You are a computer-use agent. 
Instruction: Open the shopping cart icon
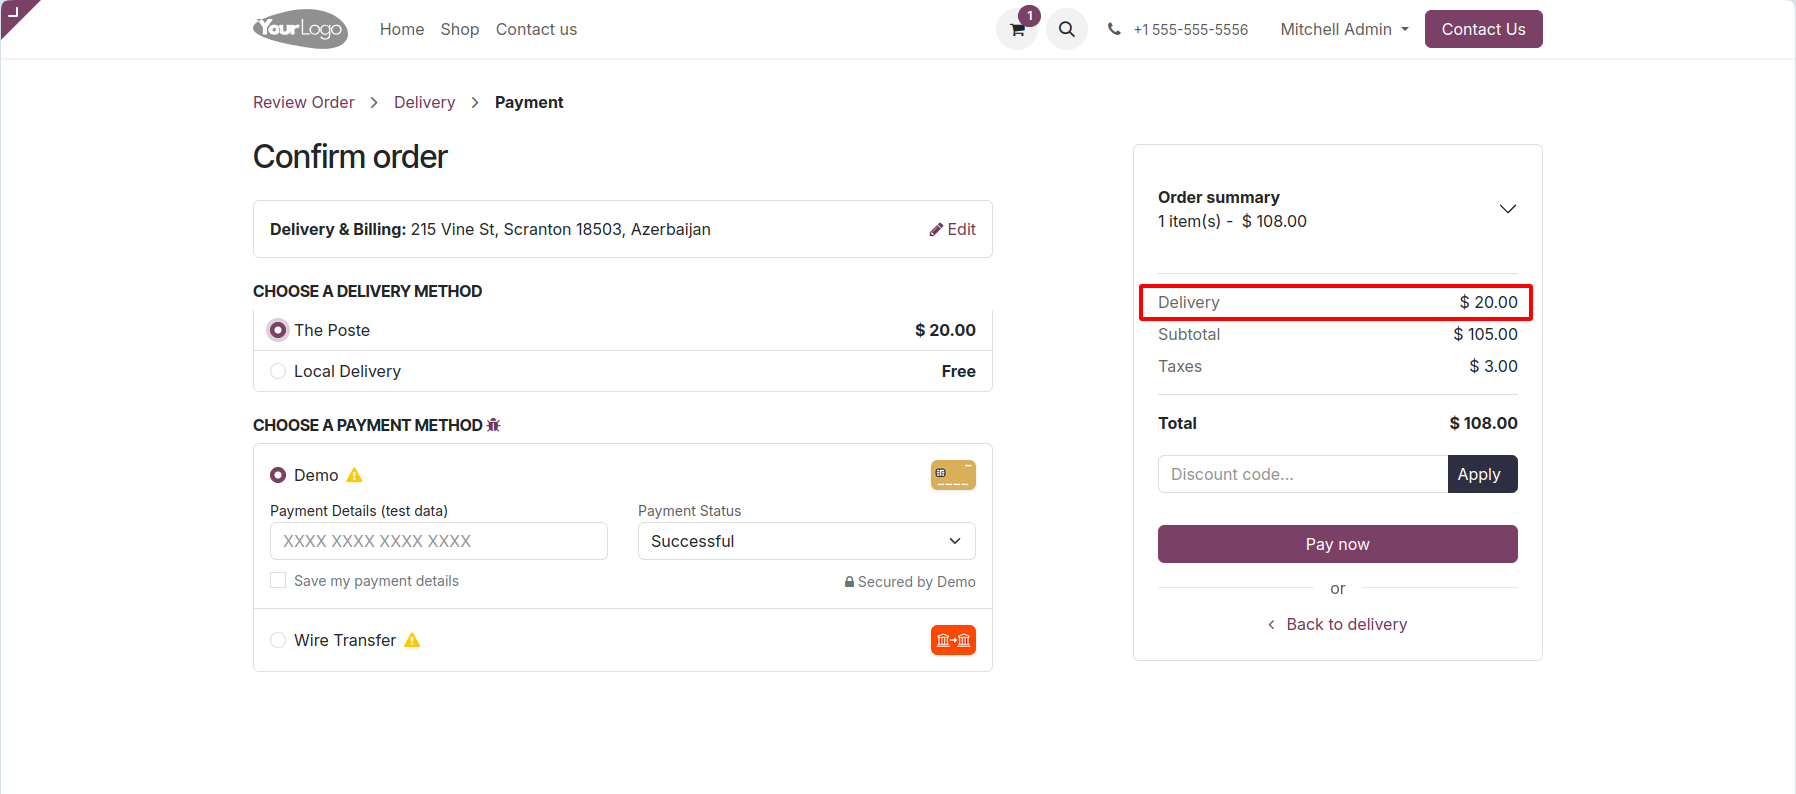pyautogui.click(x=1017, y=30)
